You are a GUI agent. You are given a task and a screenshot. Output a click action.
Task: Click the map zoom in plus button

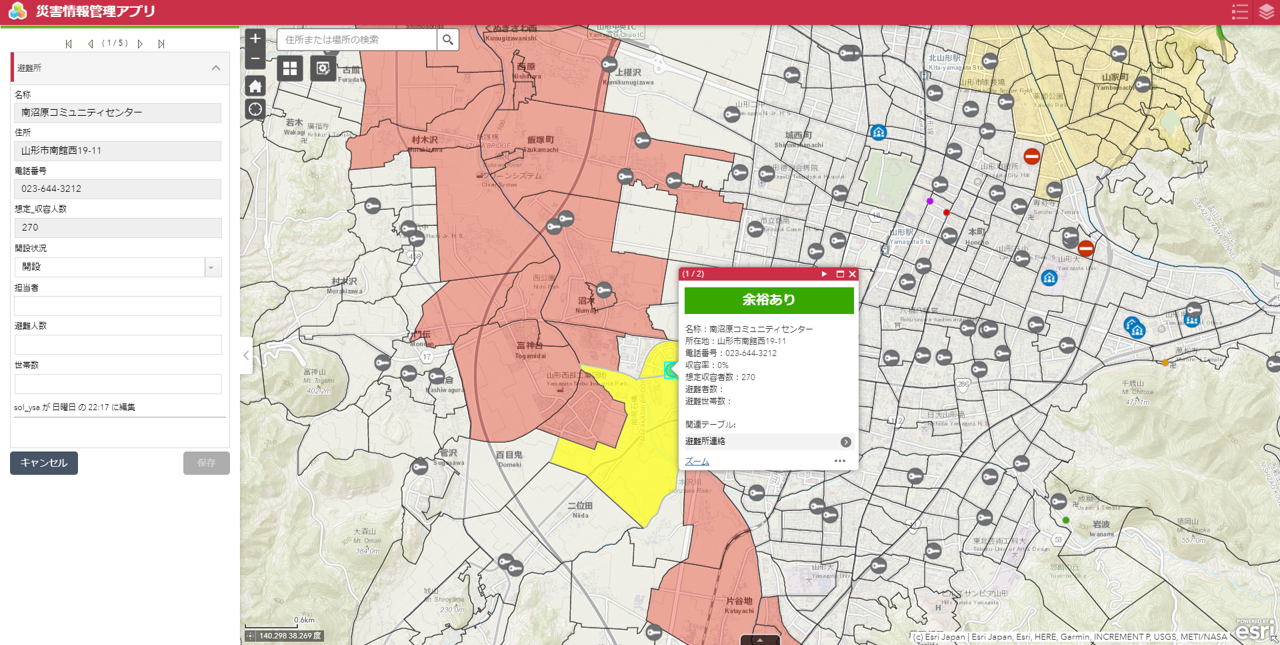[x=255, y=39]
